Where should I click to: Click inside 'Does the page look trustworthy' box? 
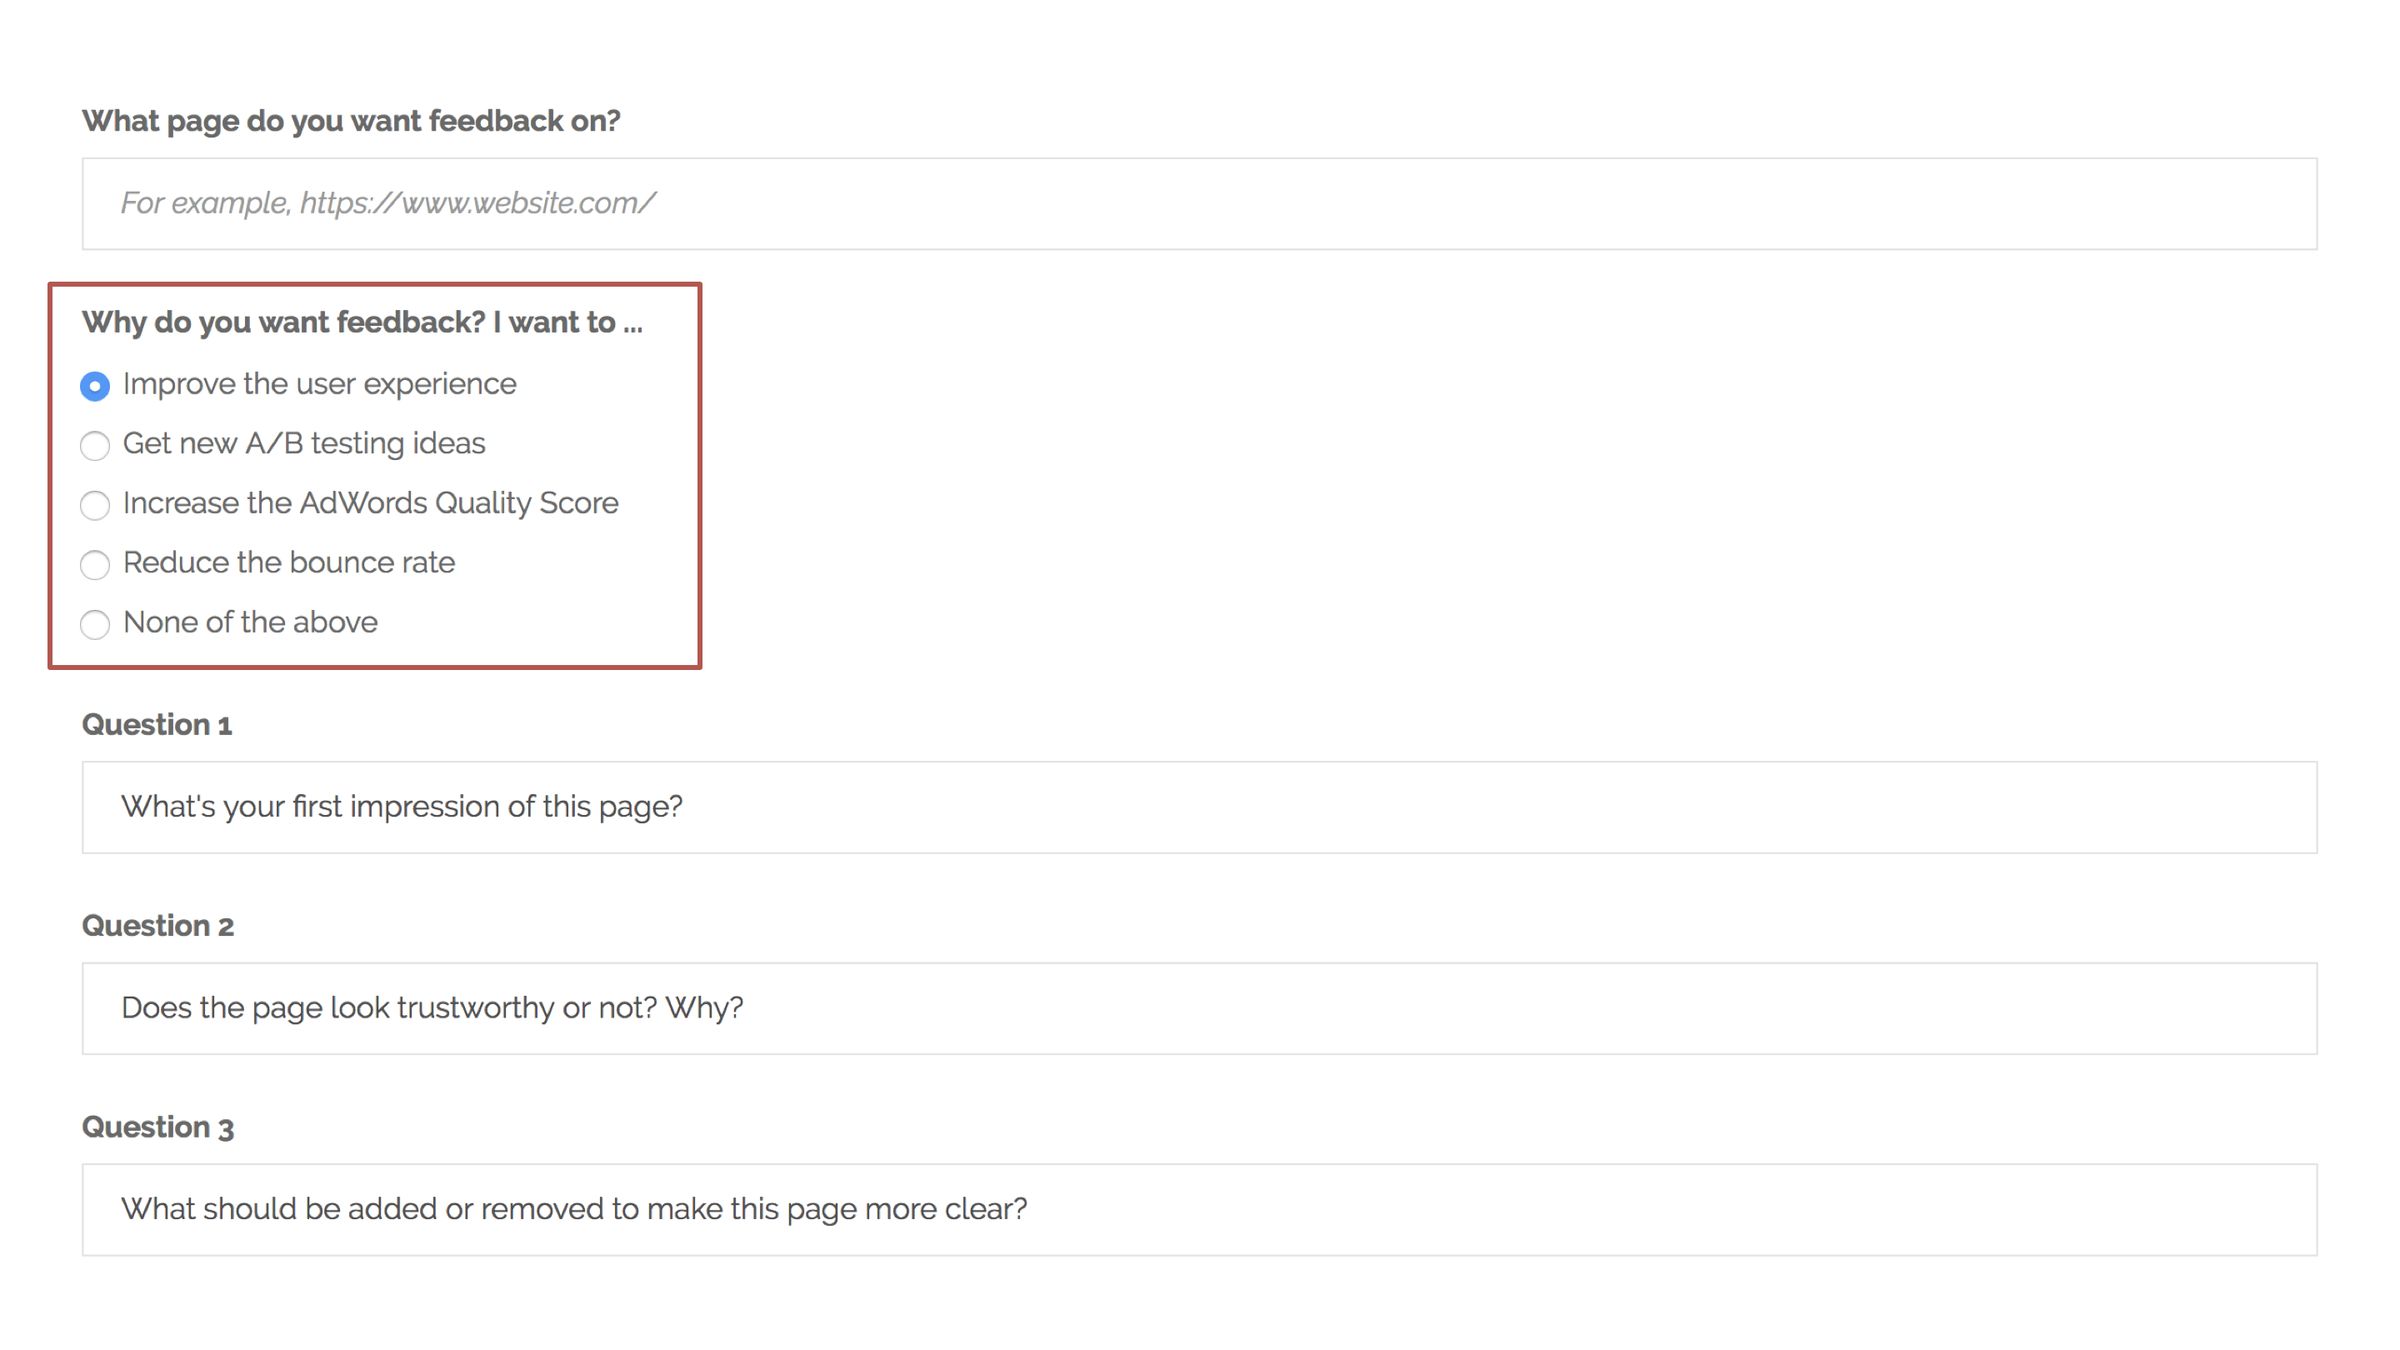click(433, 1008)
